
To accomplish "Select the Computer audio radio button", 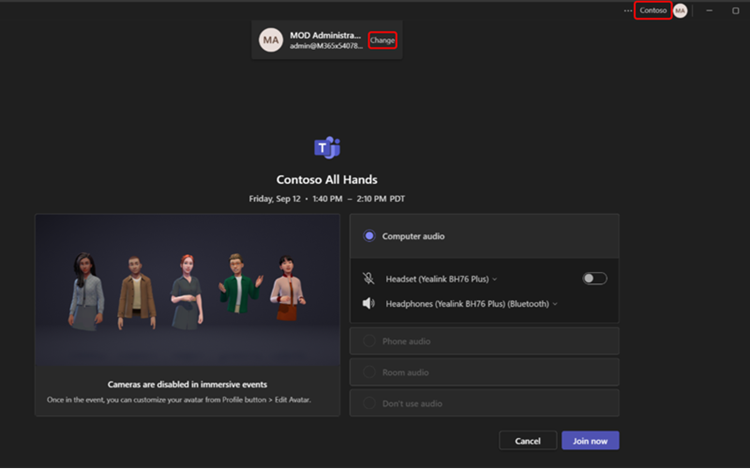I will tap(369, 236).
